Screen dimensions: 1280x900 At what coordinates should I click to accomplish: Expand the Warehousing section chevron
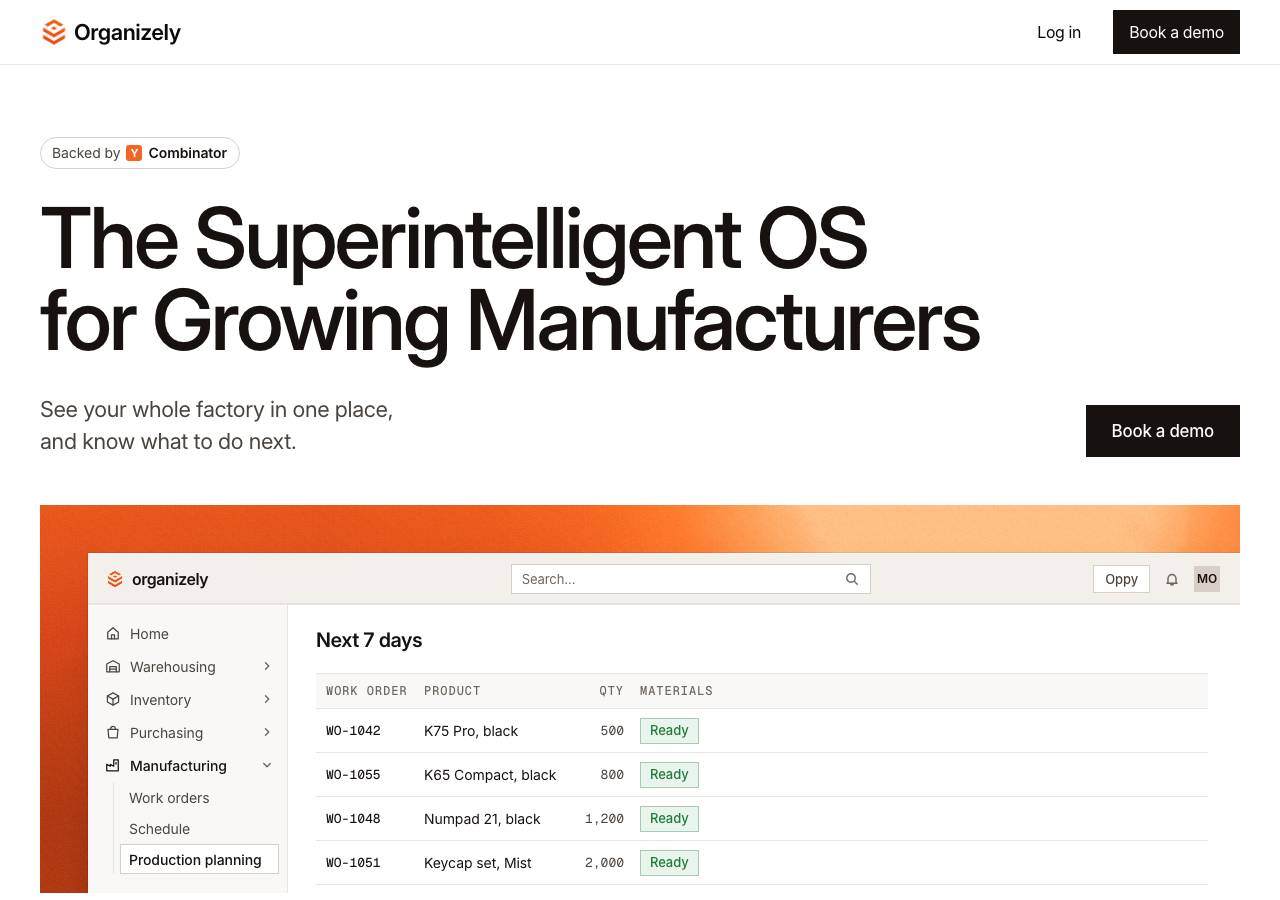point(267,666)
